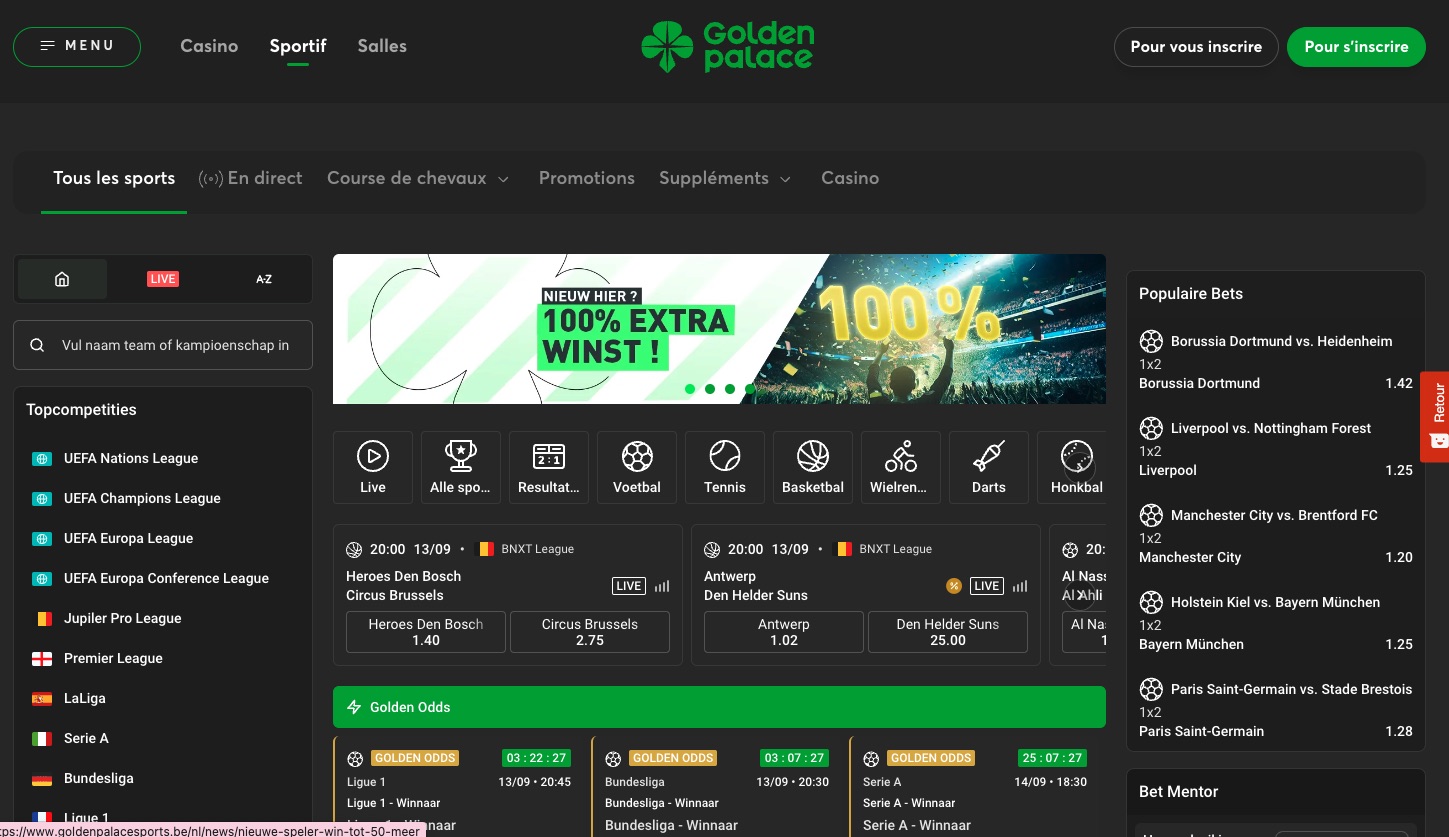
Task: Open the Ligue 1 Golden Odds card
Action: coord(459,787)
